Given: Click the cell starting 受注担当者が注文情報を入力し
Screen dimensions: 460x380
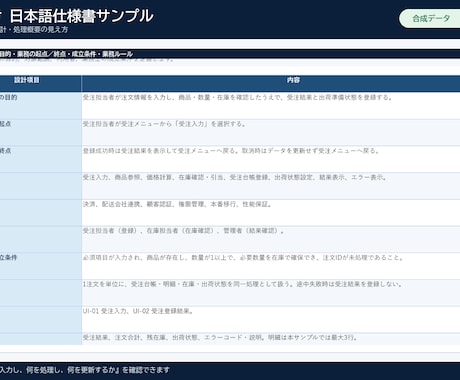Looking at the screenshot, I should (271, 105).
